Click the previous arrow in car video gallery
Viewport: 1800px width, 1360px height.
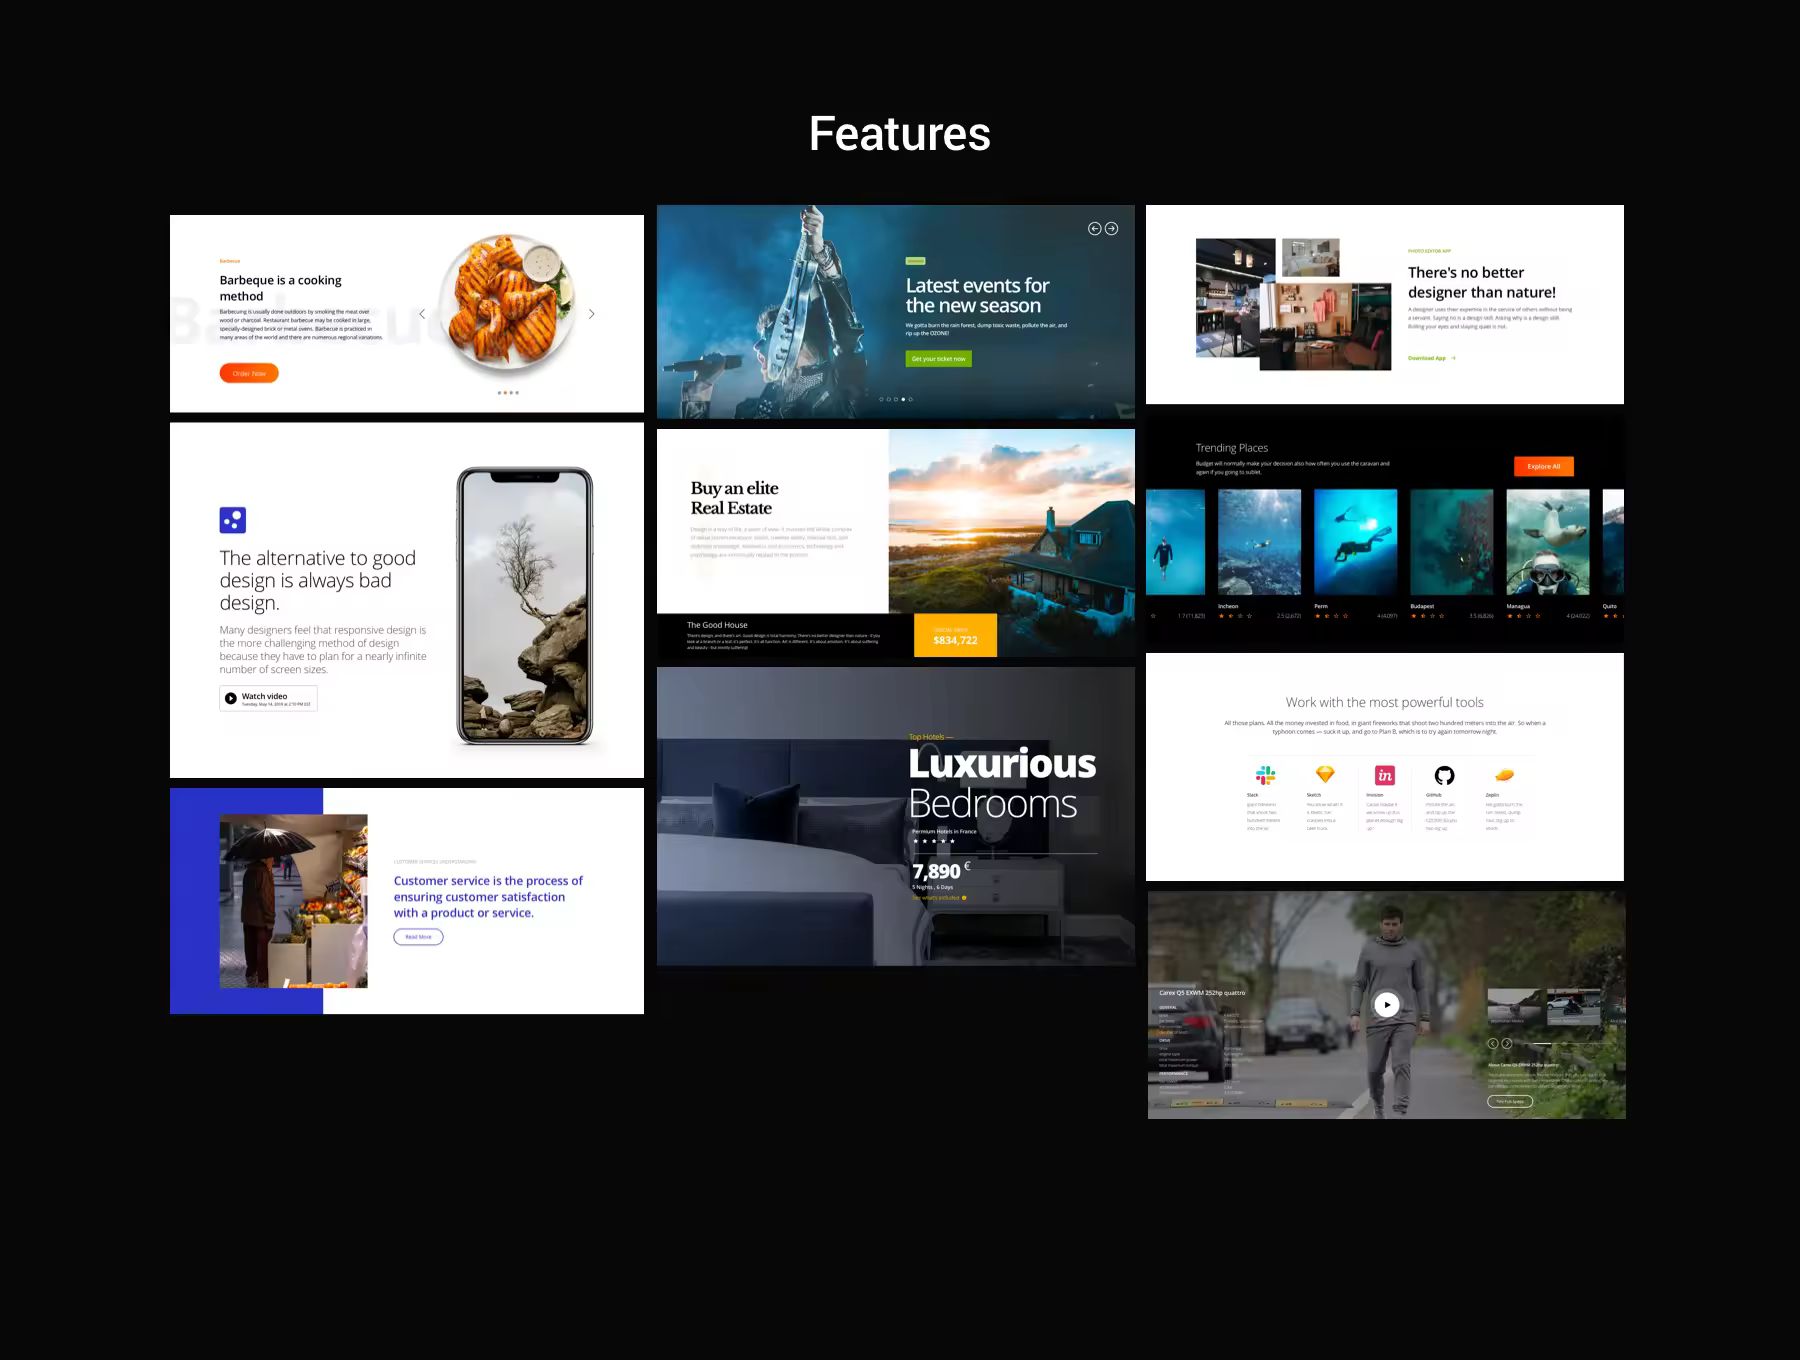[x=1493, y=1043]
